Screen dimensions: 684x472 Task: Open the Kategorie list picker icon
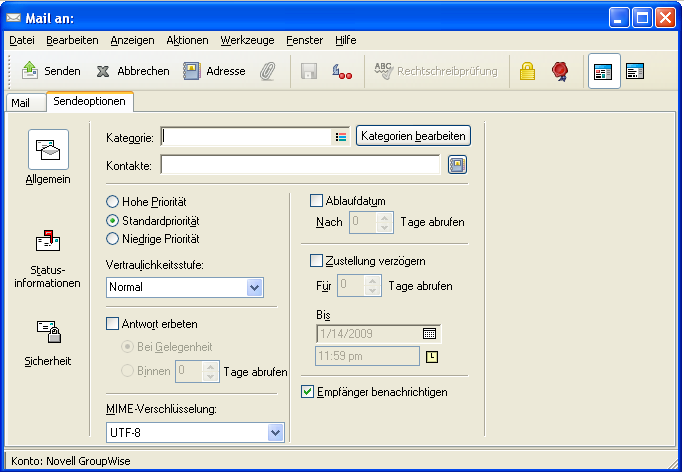tap(341, 137)
